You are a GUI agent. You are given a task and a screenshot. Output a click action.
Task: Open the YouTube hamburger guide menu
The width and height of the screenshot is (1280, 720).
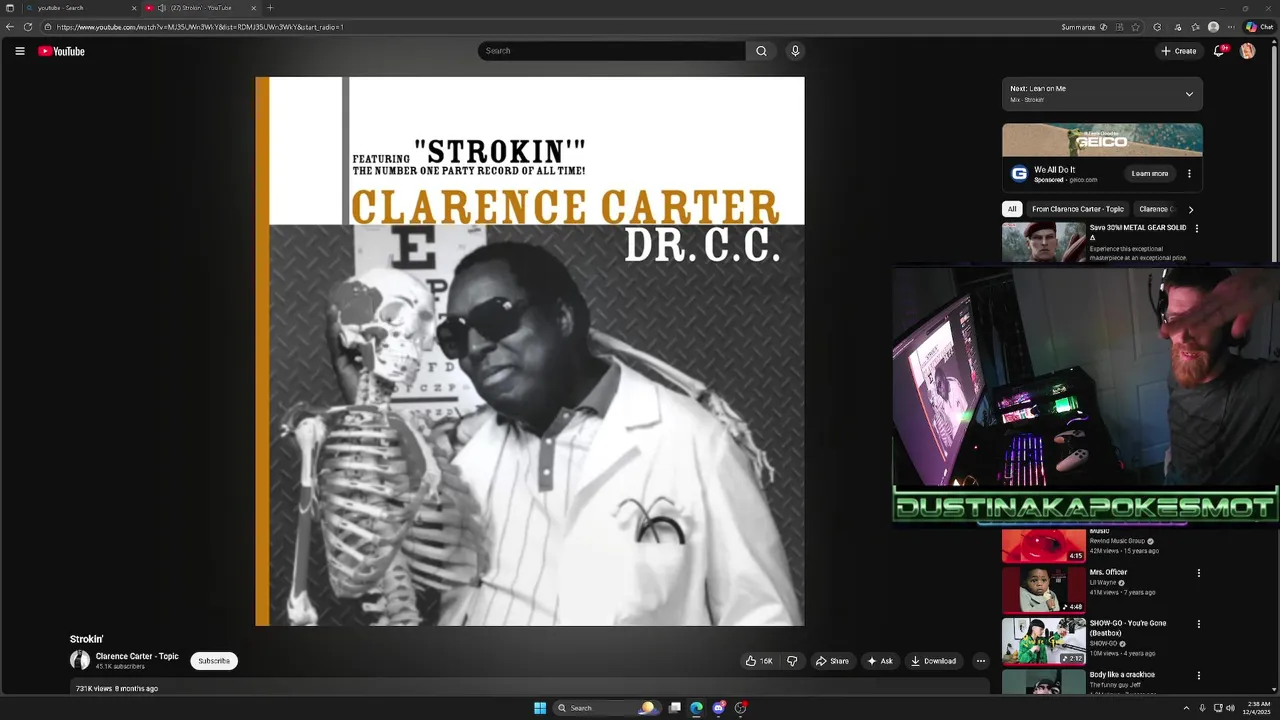point(19,51)
